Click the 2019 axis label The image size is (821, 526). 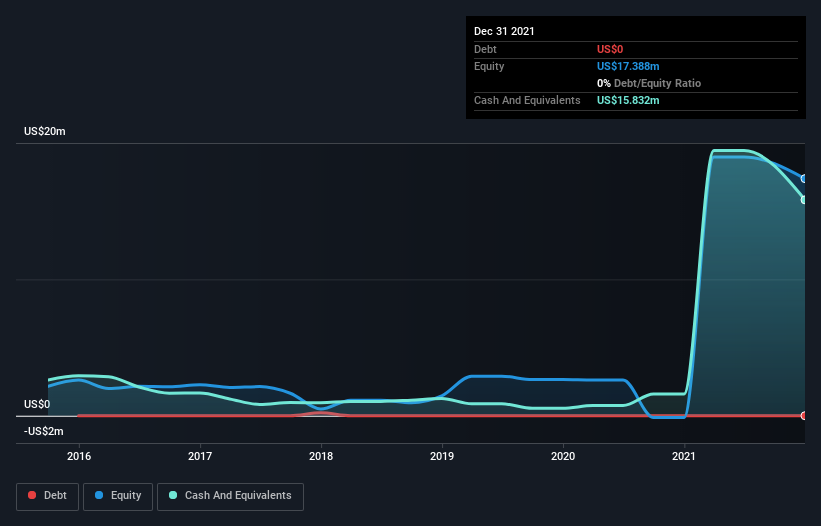click(442, 456)
